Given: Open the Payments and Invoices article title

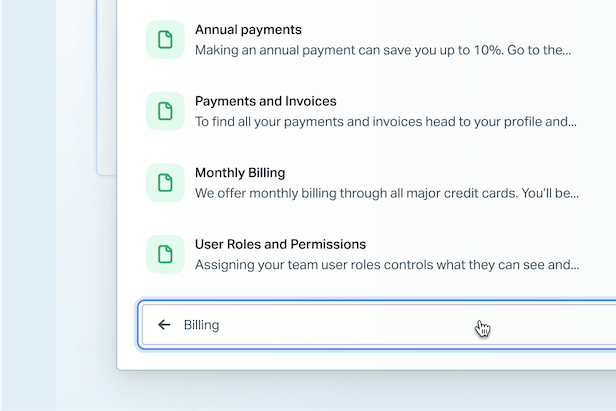Looking at the screenshot, I should 266,101.
